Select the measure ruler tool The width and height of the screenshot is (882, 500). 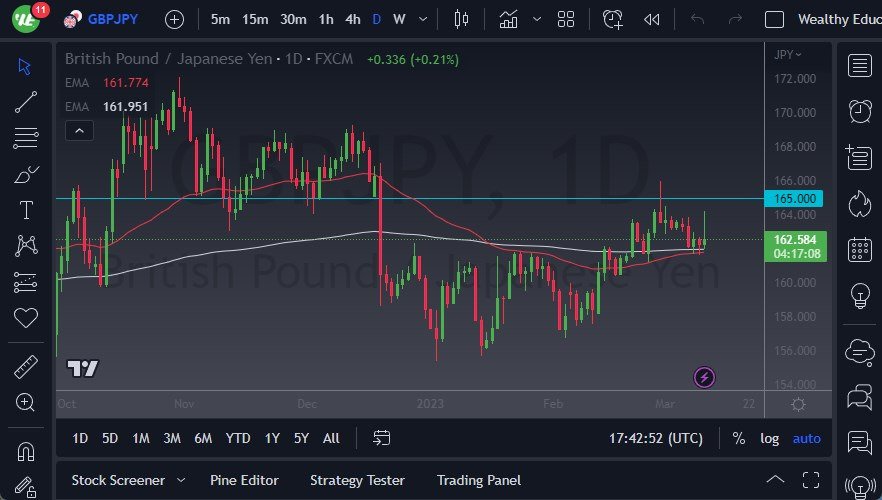[x=26, y=367]
